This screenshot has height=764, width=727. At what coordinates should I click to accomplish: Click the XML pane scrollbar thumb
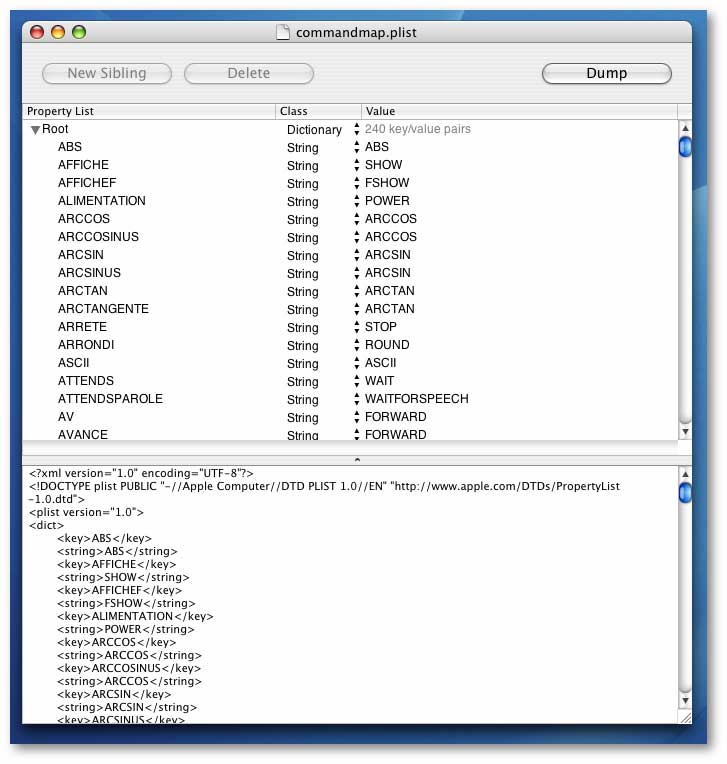tap(685, 492)
